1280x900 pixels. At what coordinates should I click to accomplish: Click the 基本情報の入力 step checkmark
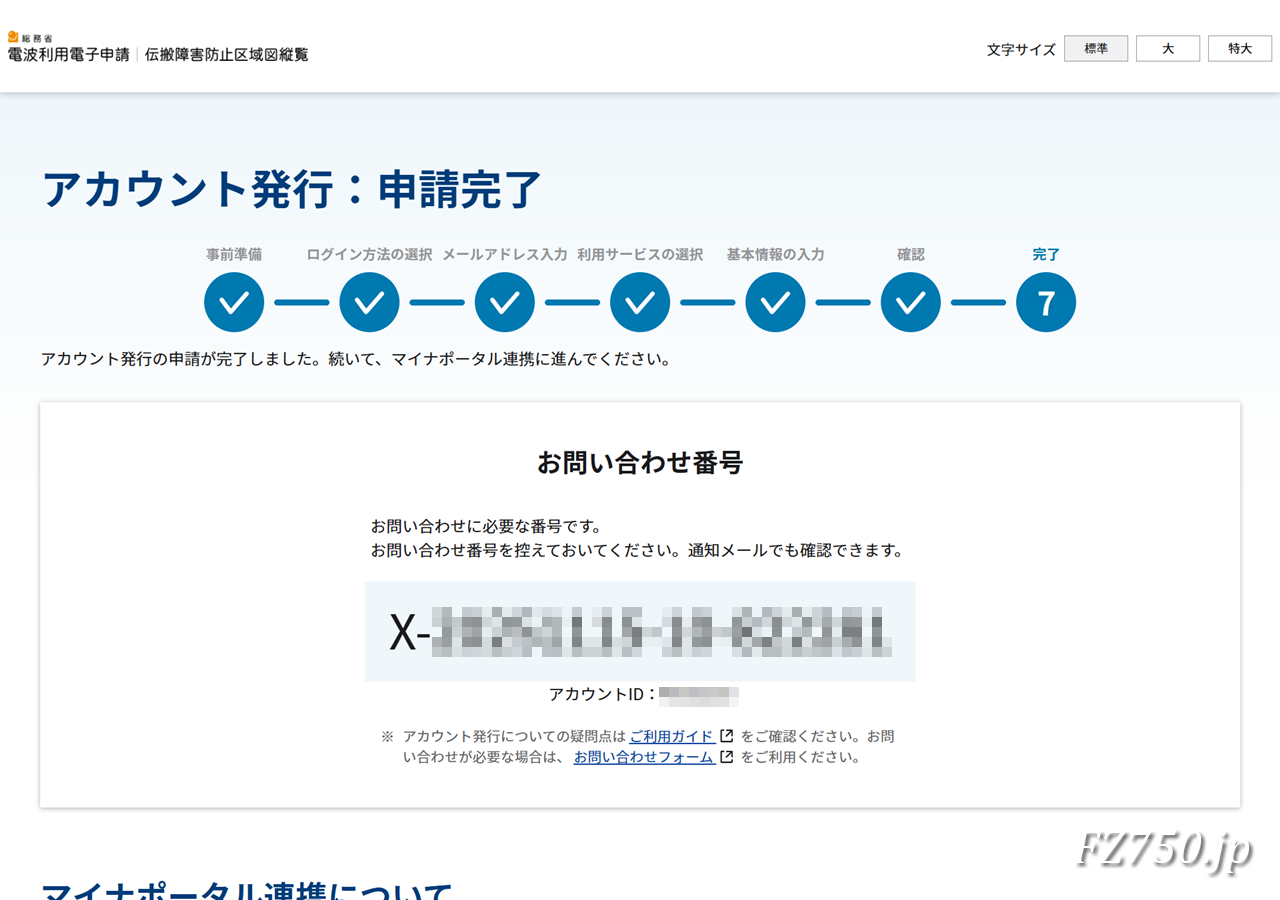pyautogui.click(x=775, y=302)
